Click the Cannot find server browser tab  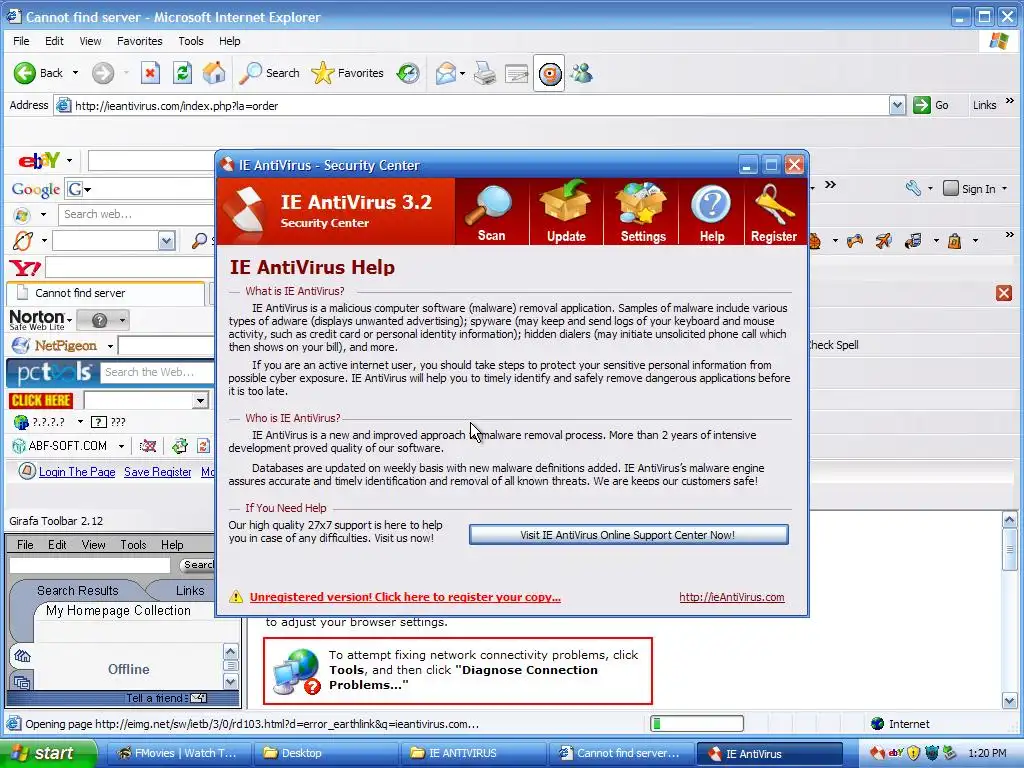(106, 293)
